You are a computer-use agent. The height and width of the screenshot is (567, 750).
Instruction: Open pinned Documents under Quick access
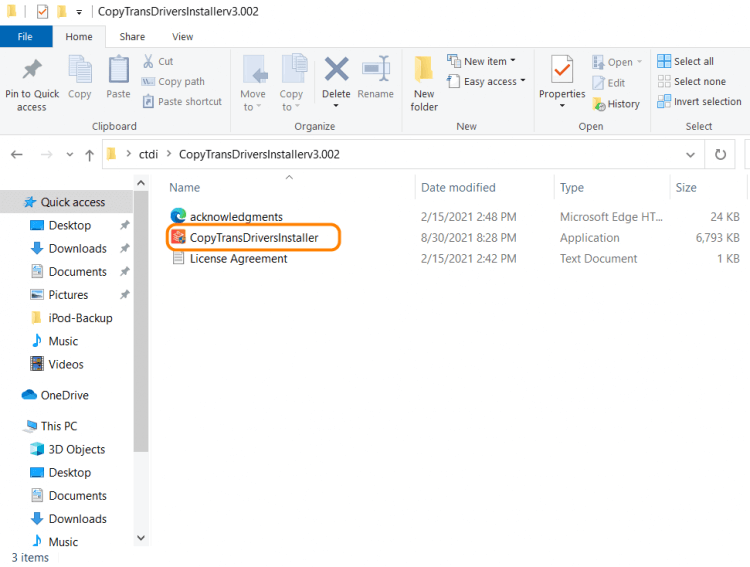77,272
